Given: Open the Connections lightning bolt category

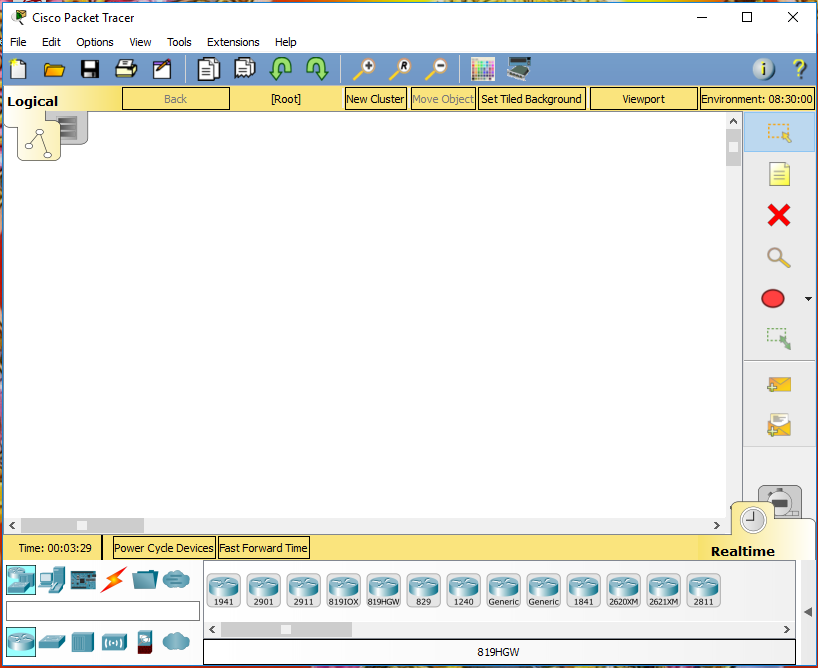Looking at the screenshot, I should (114, 579).
